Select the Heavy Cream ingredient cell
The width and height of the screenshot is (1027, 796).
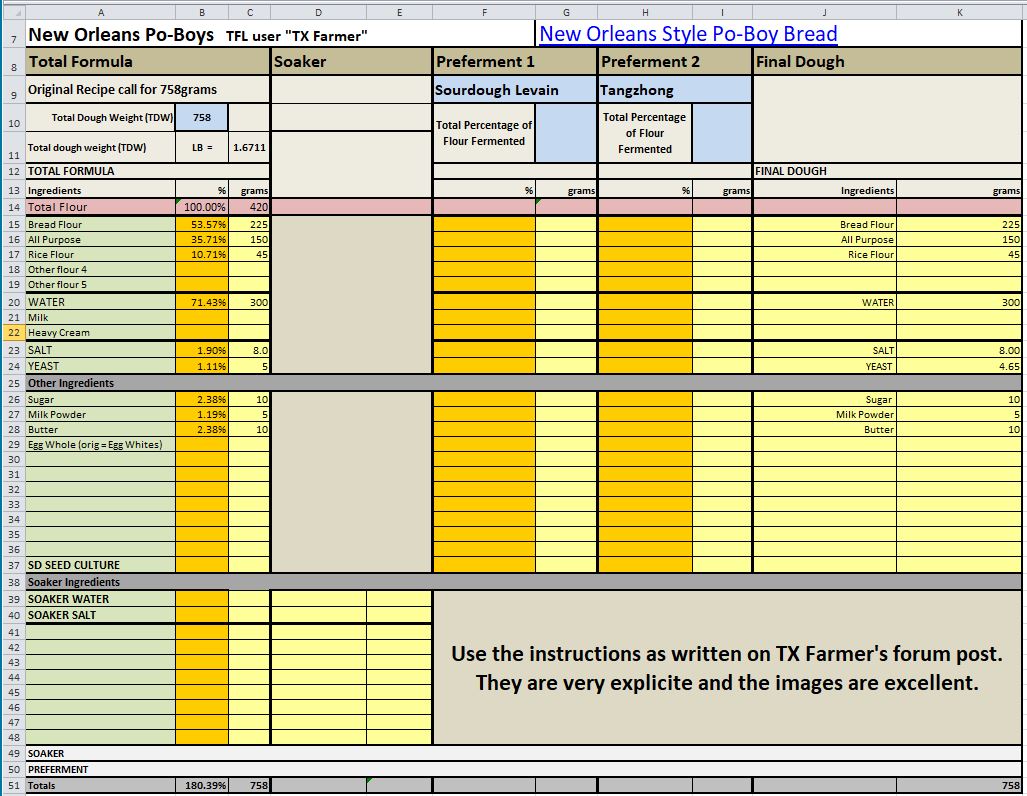(99, 333)
